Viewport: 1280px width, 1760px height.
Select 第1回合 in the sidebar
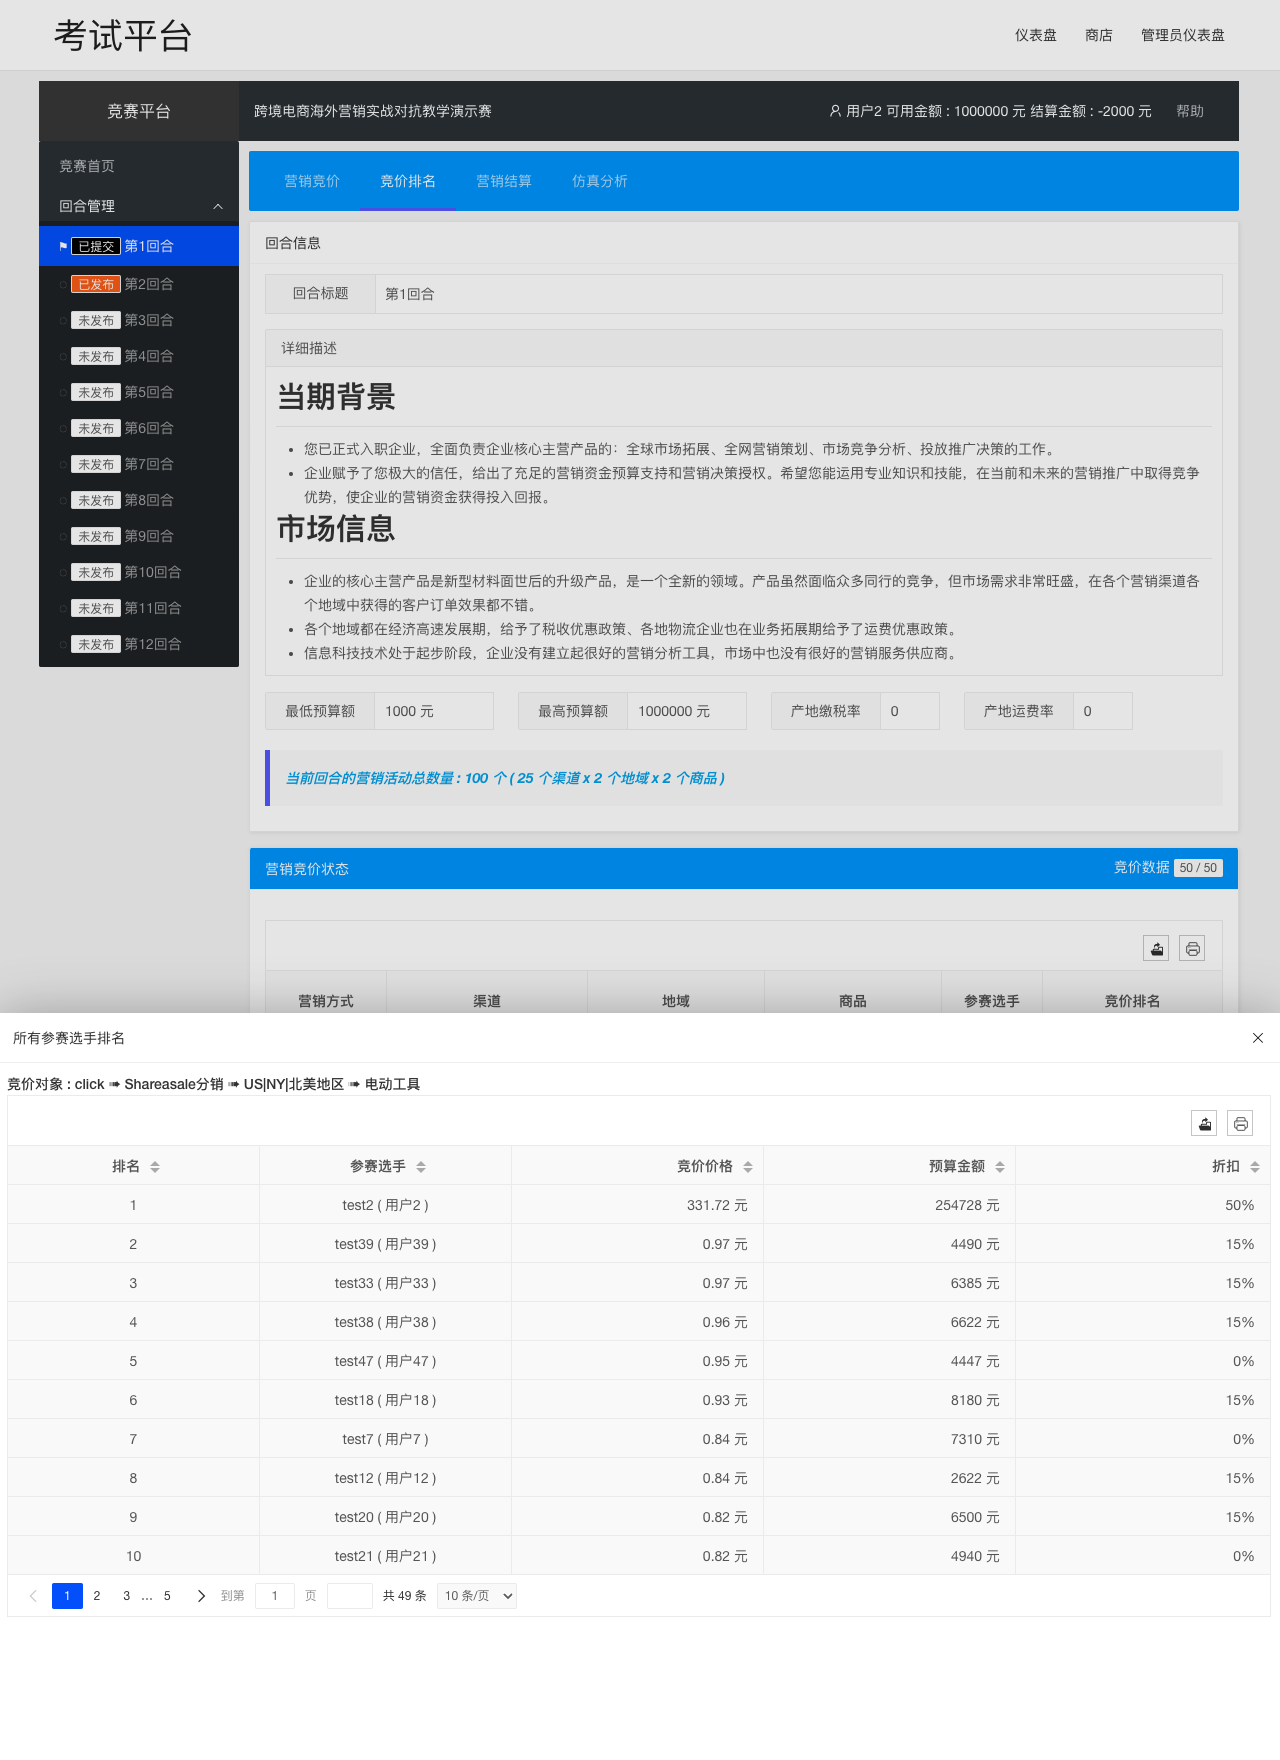(139, 246)
